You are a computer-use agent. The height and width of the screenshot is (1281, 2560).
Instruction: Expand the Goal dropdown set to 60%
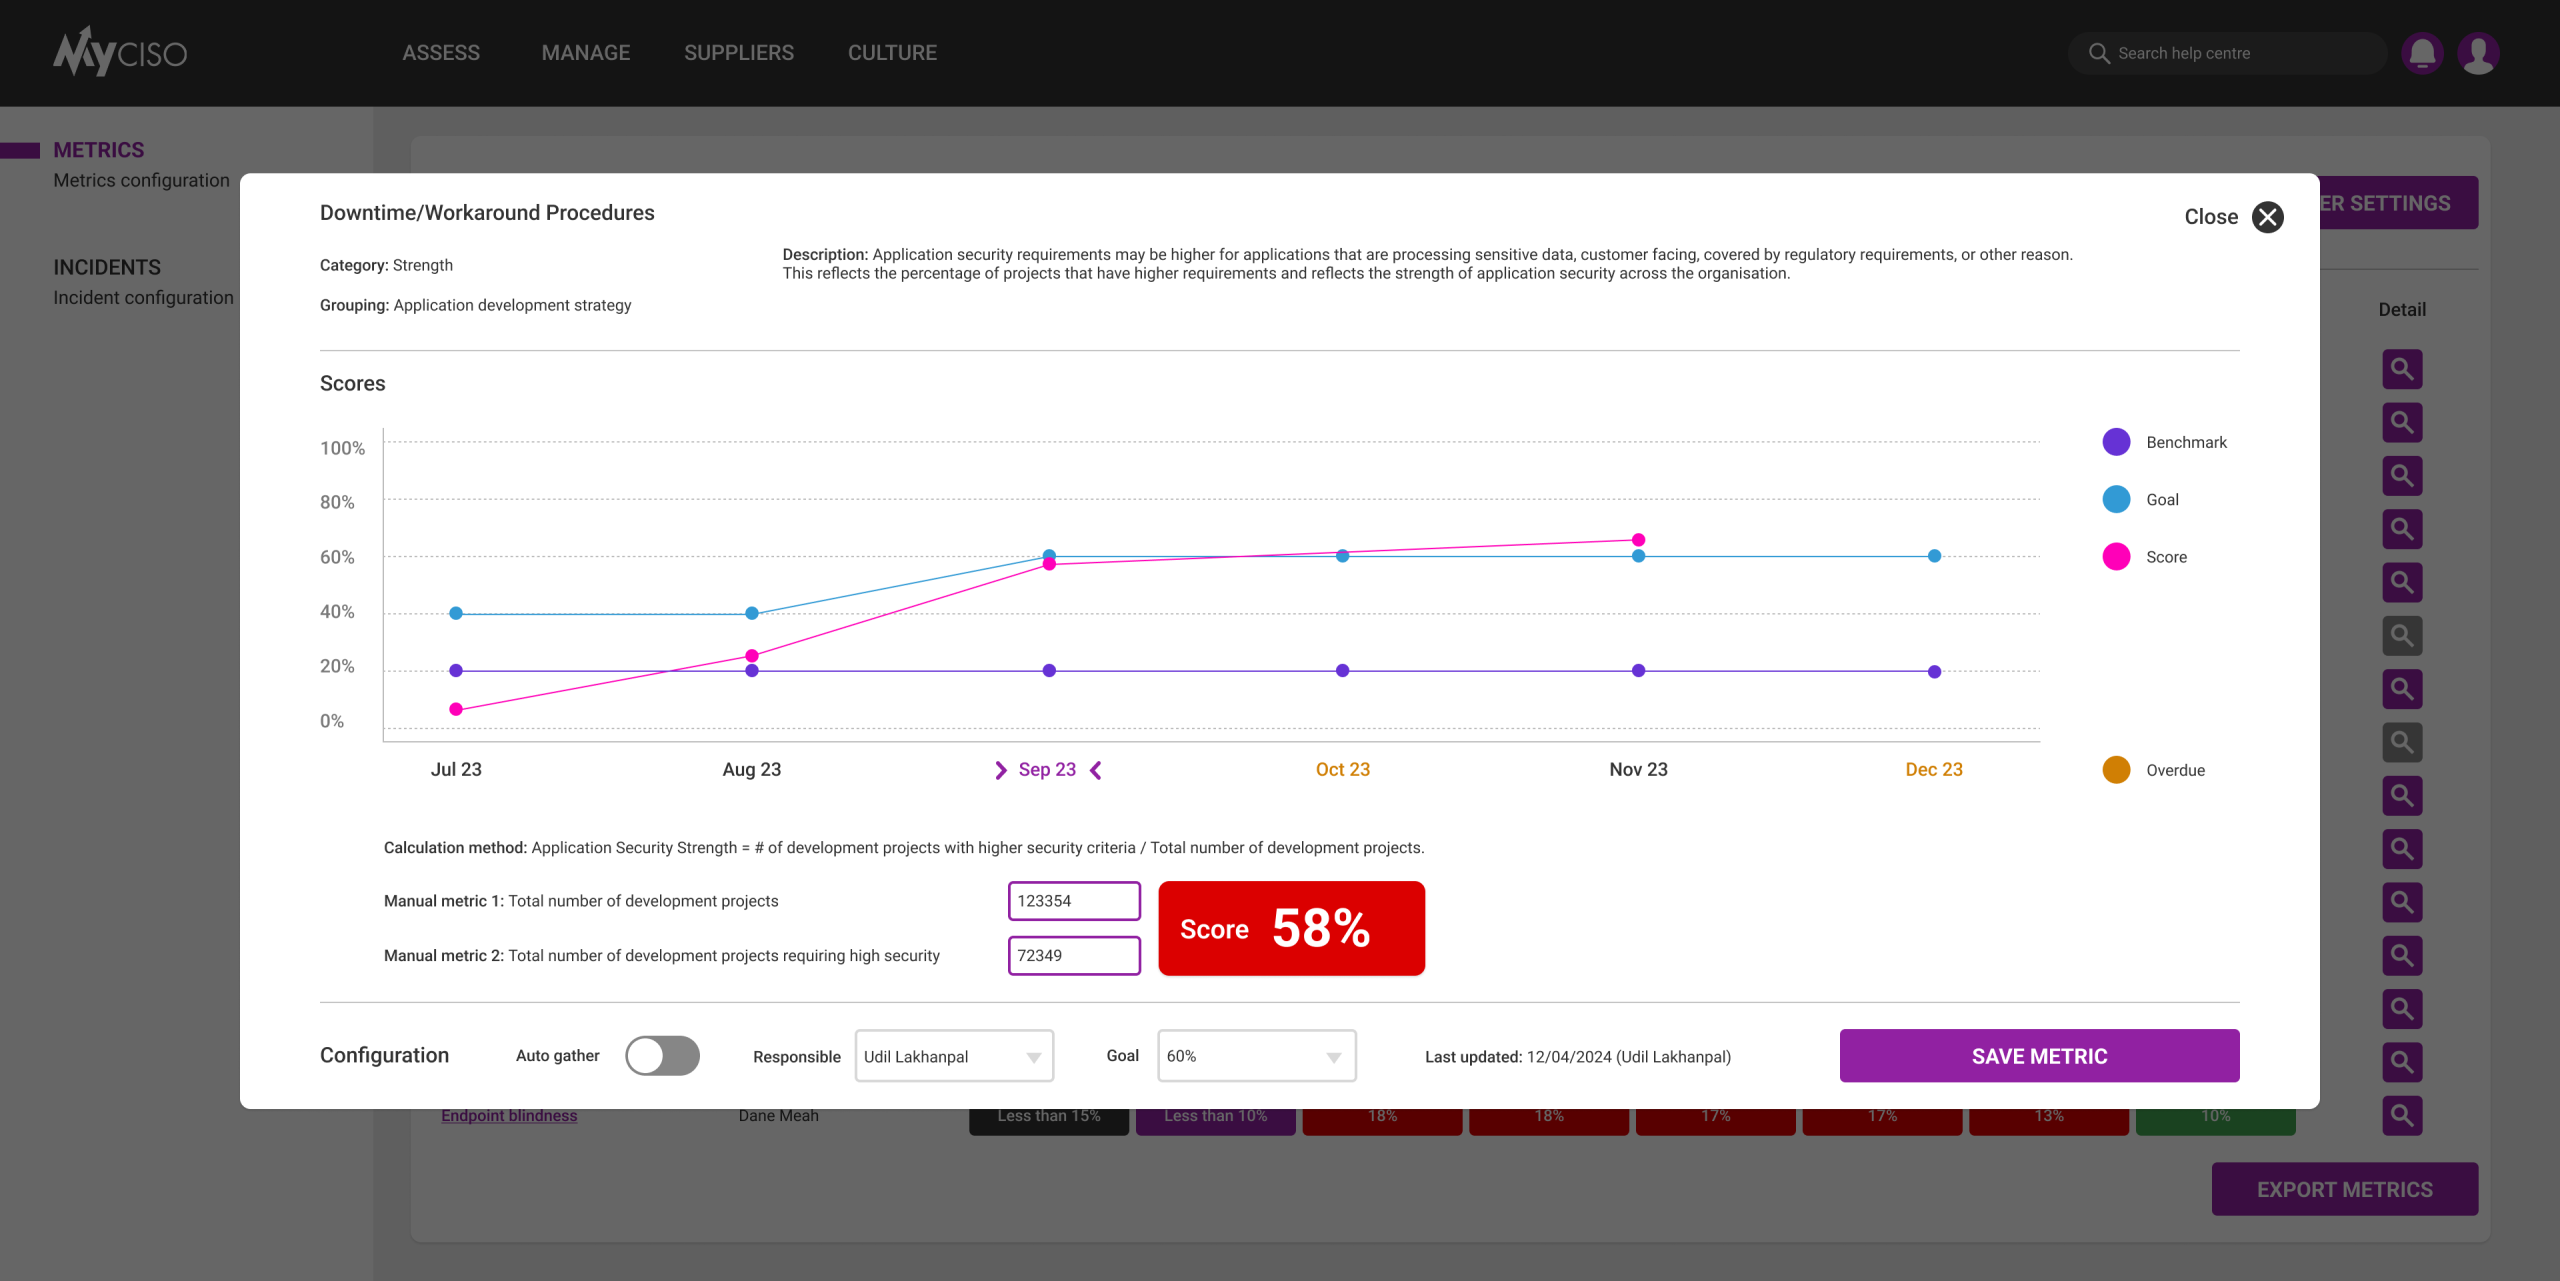1256,1056
